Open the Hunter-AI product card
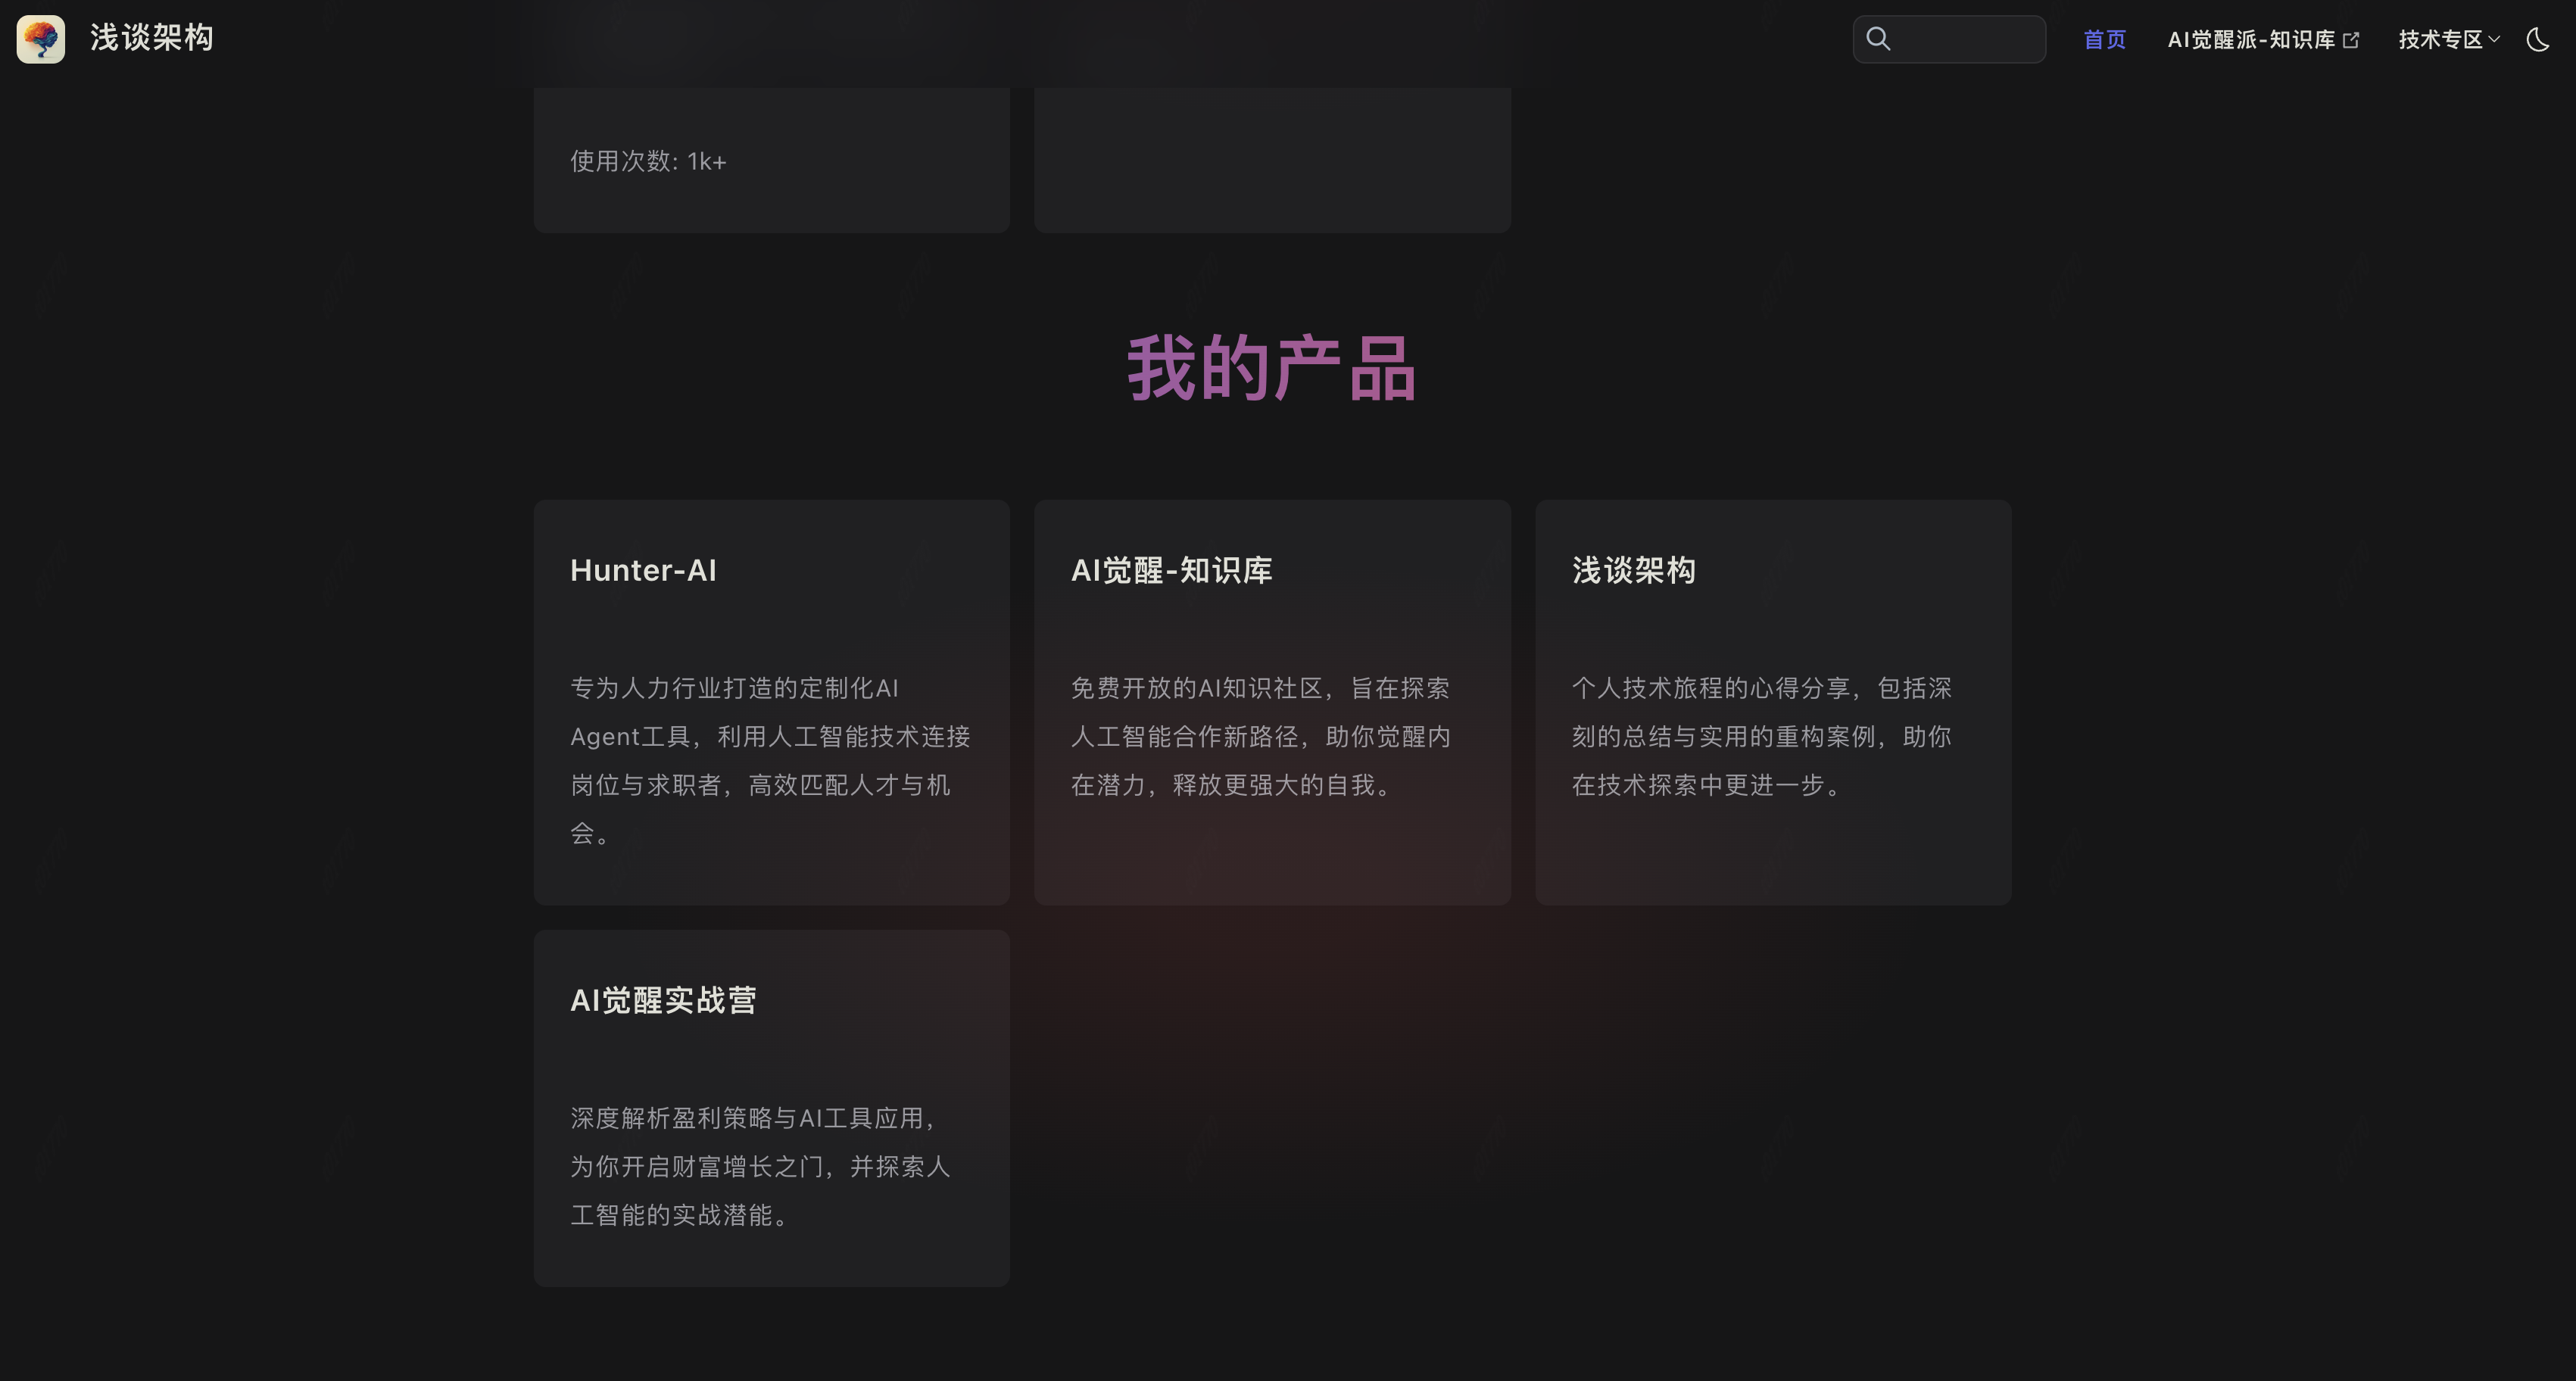This screenshot has height=1381, width=2576. pyautogui.click(x=642, y=570)
